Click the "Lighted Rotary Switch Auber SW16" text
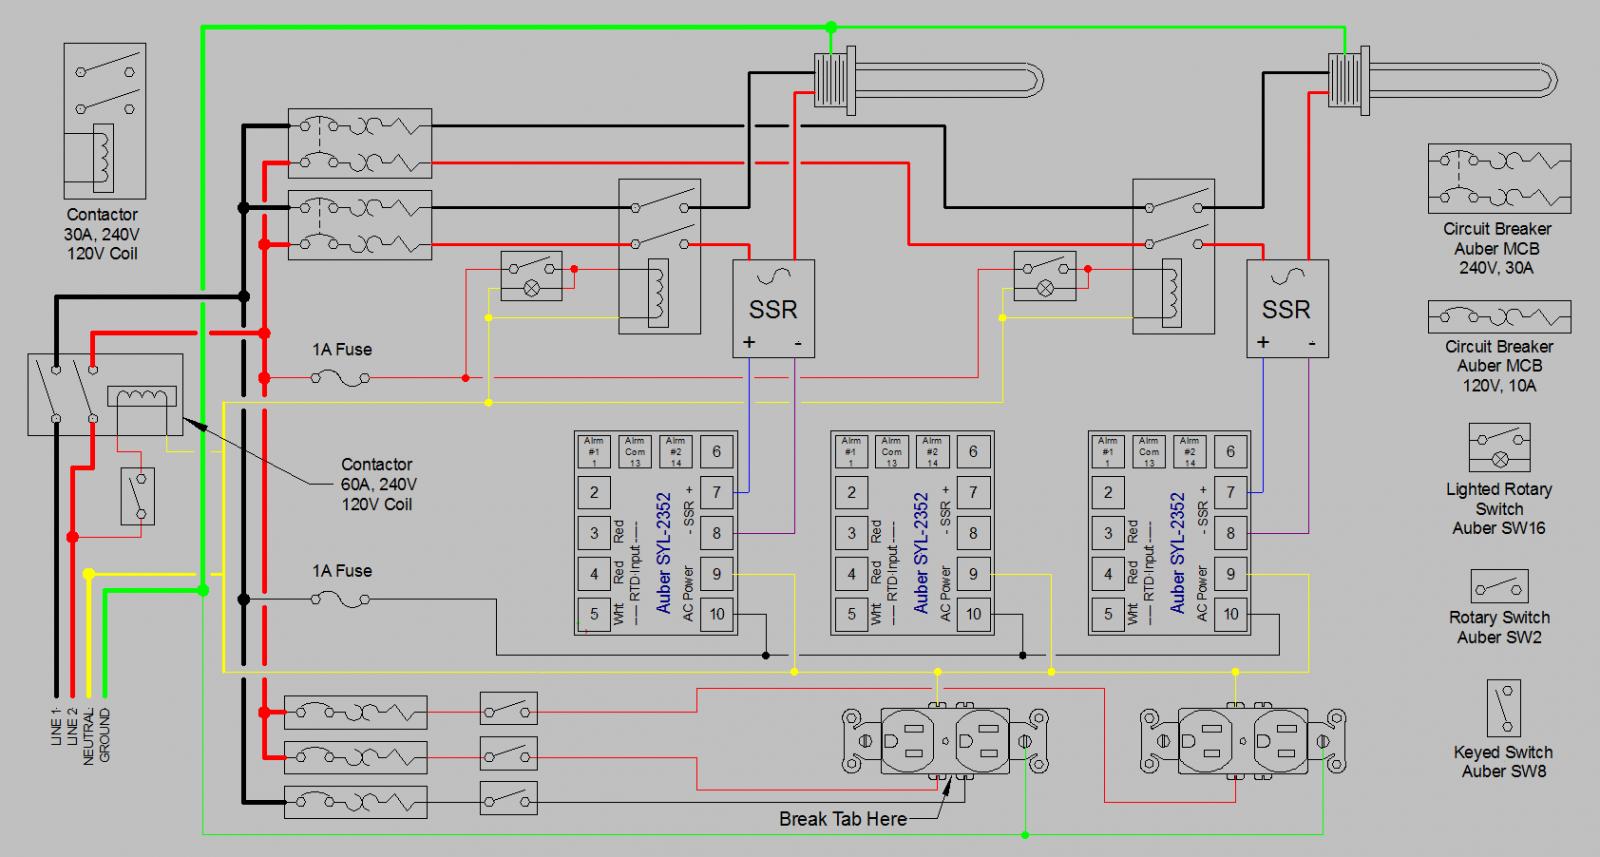Viewport: 1600px width, 857px height. [x=1499, y=509]
